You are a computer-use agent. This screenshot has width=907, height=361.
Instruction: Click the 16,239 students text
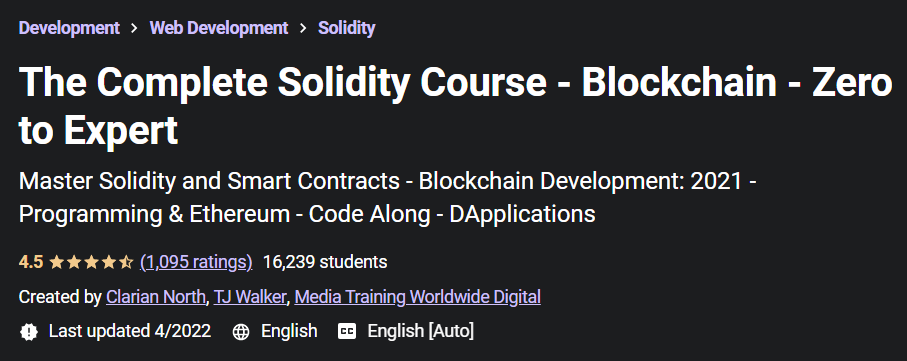click(x=325, y=262)
